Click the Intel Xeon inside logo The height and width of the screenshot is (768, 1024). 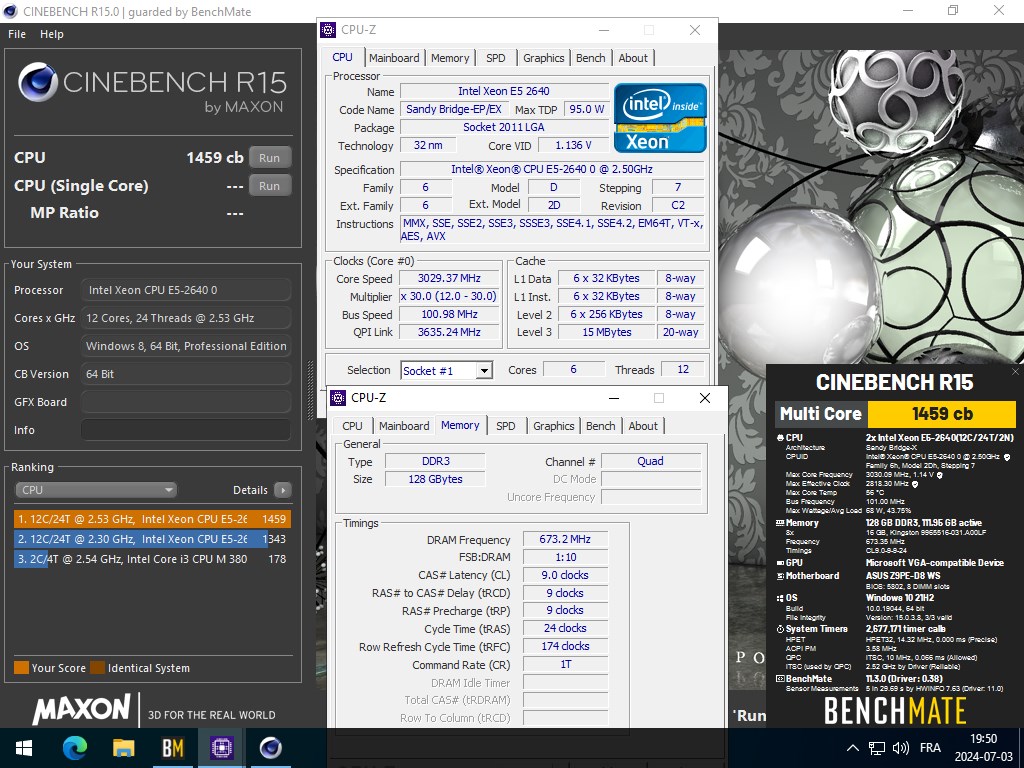click(x=660, y=118)
